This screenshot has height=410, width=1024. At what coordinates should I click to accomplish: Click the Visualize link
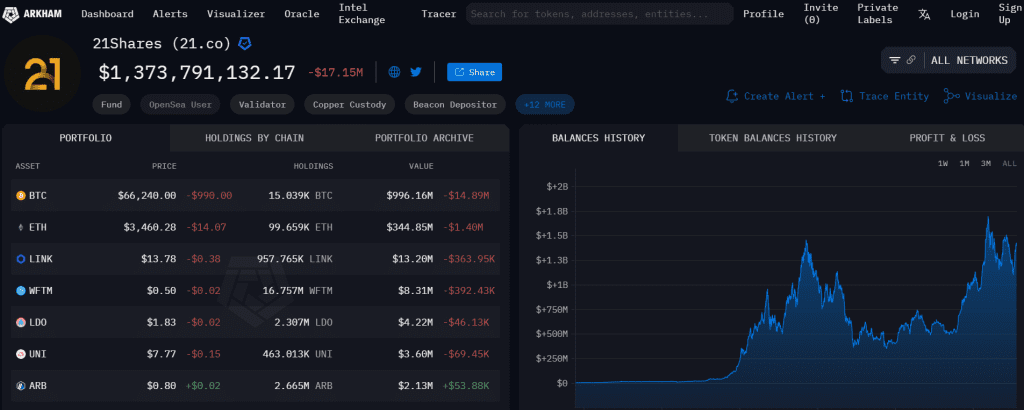pos(980,96)
